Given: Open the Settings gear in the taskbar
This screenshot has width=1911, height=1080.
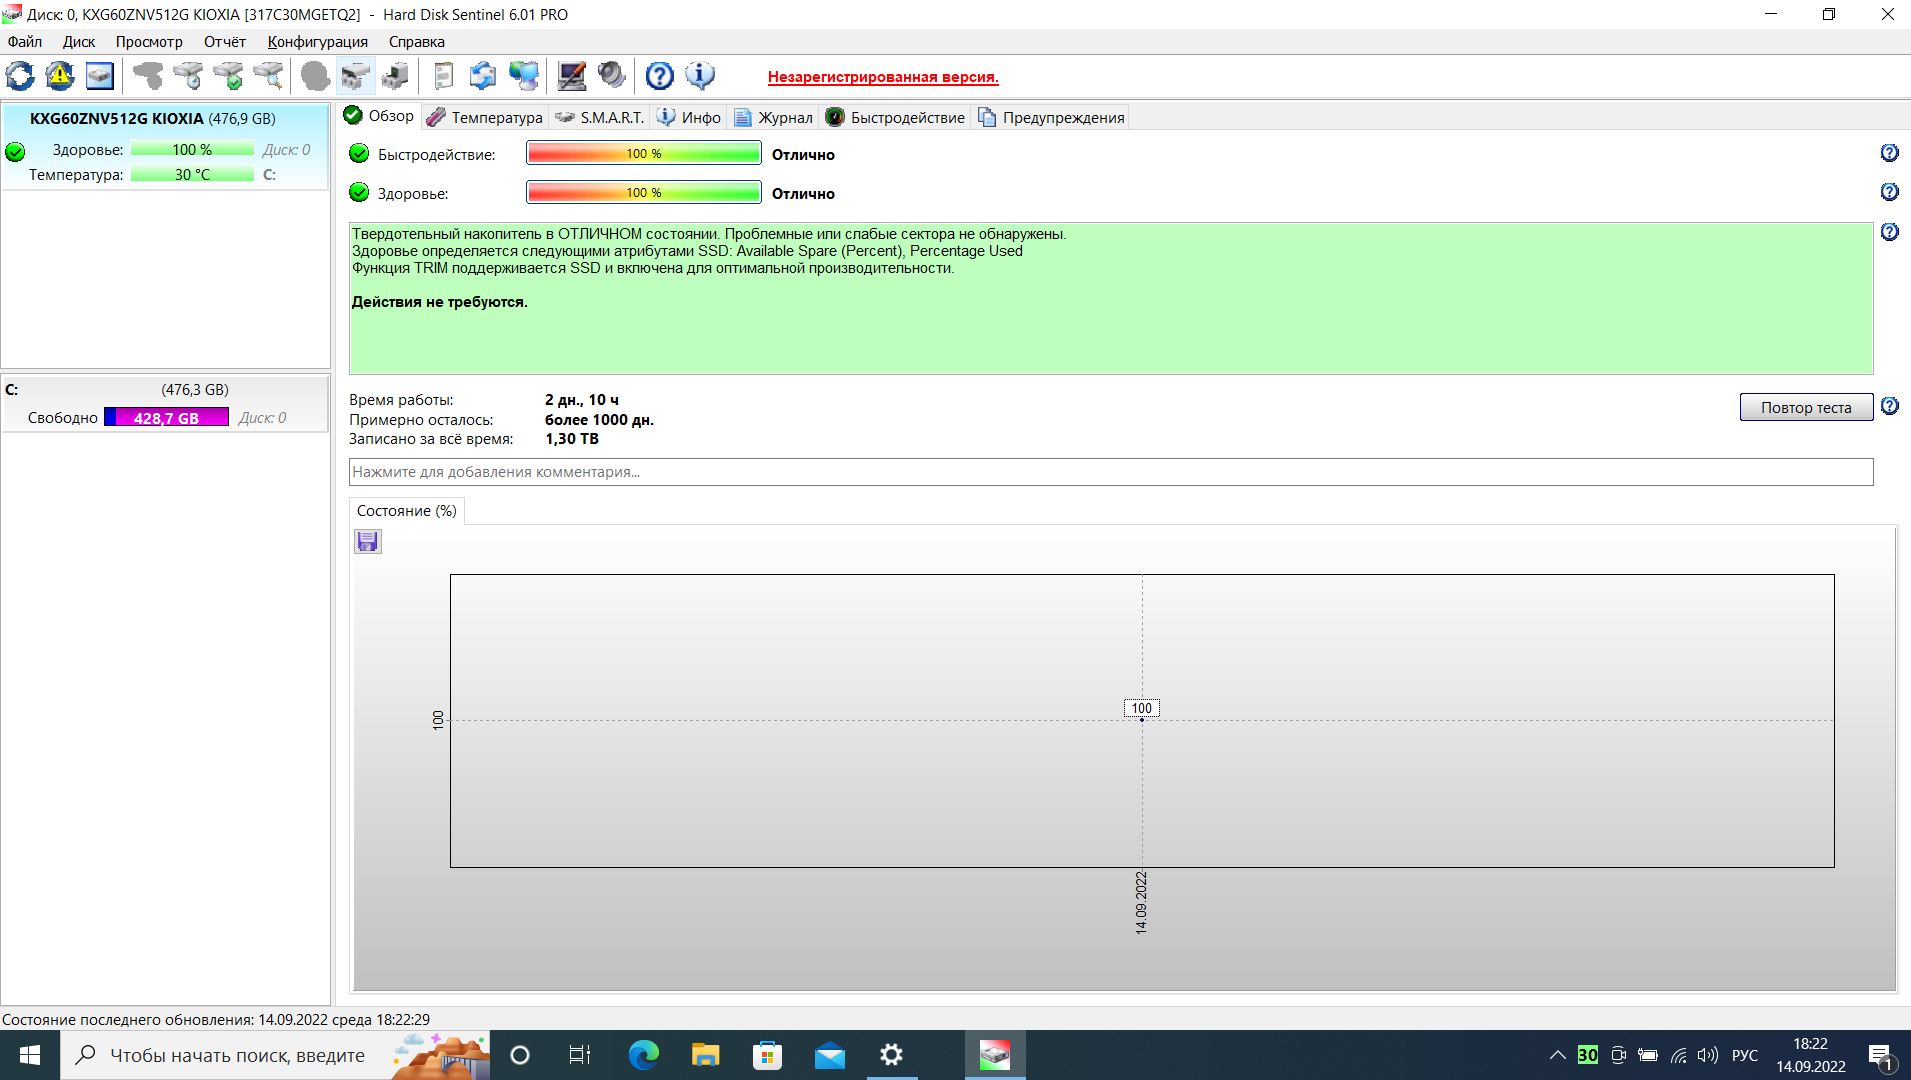Looking at the screenshot, I should [x=891, y=1055].
